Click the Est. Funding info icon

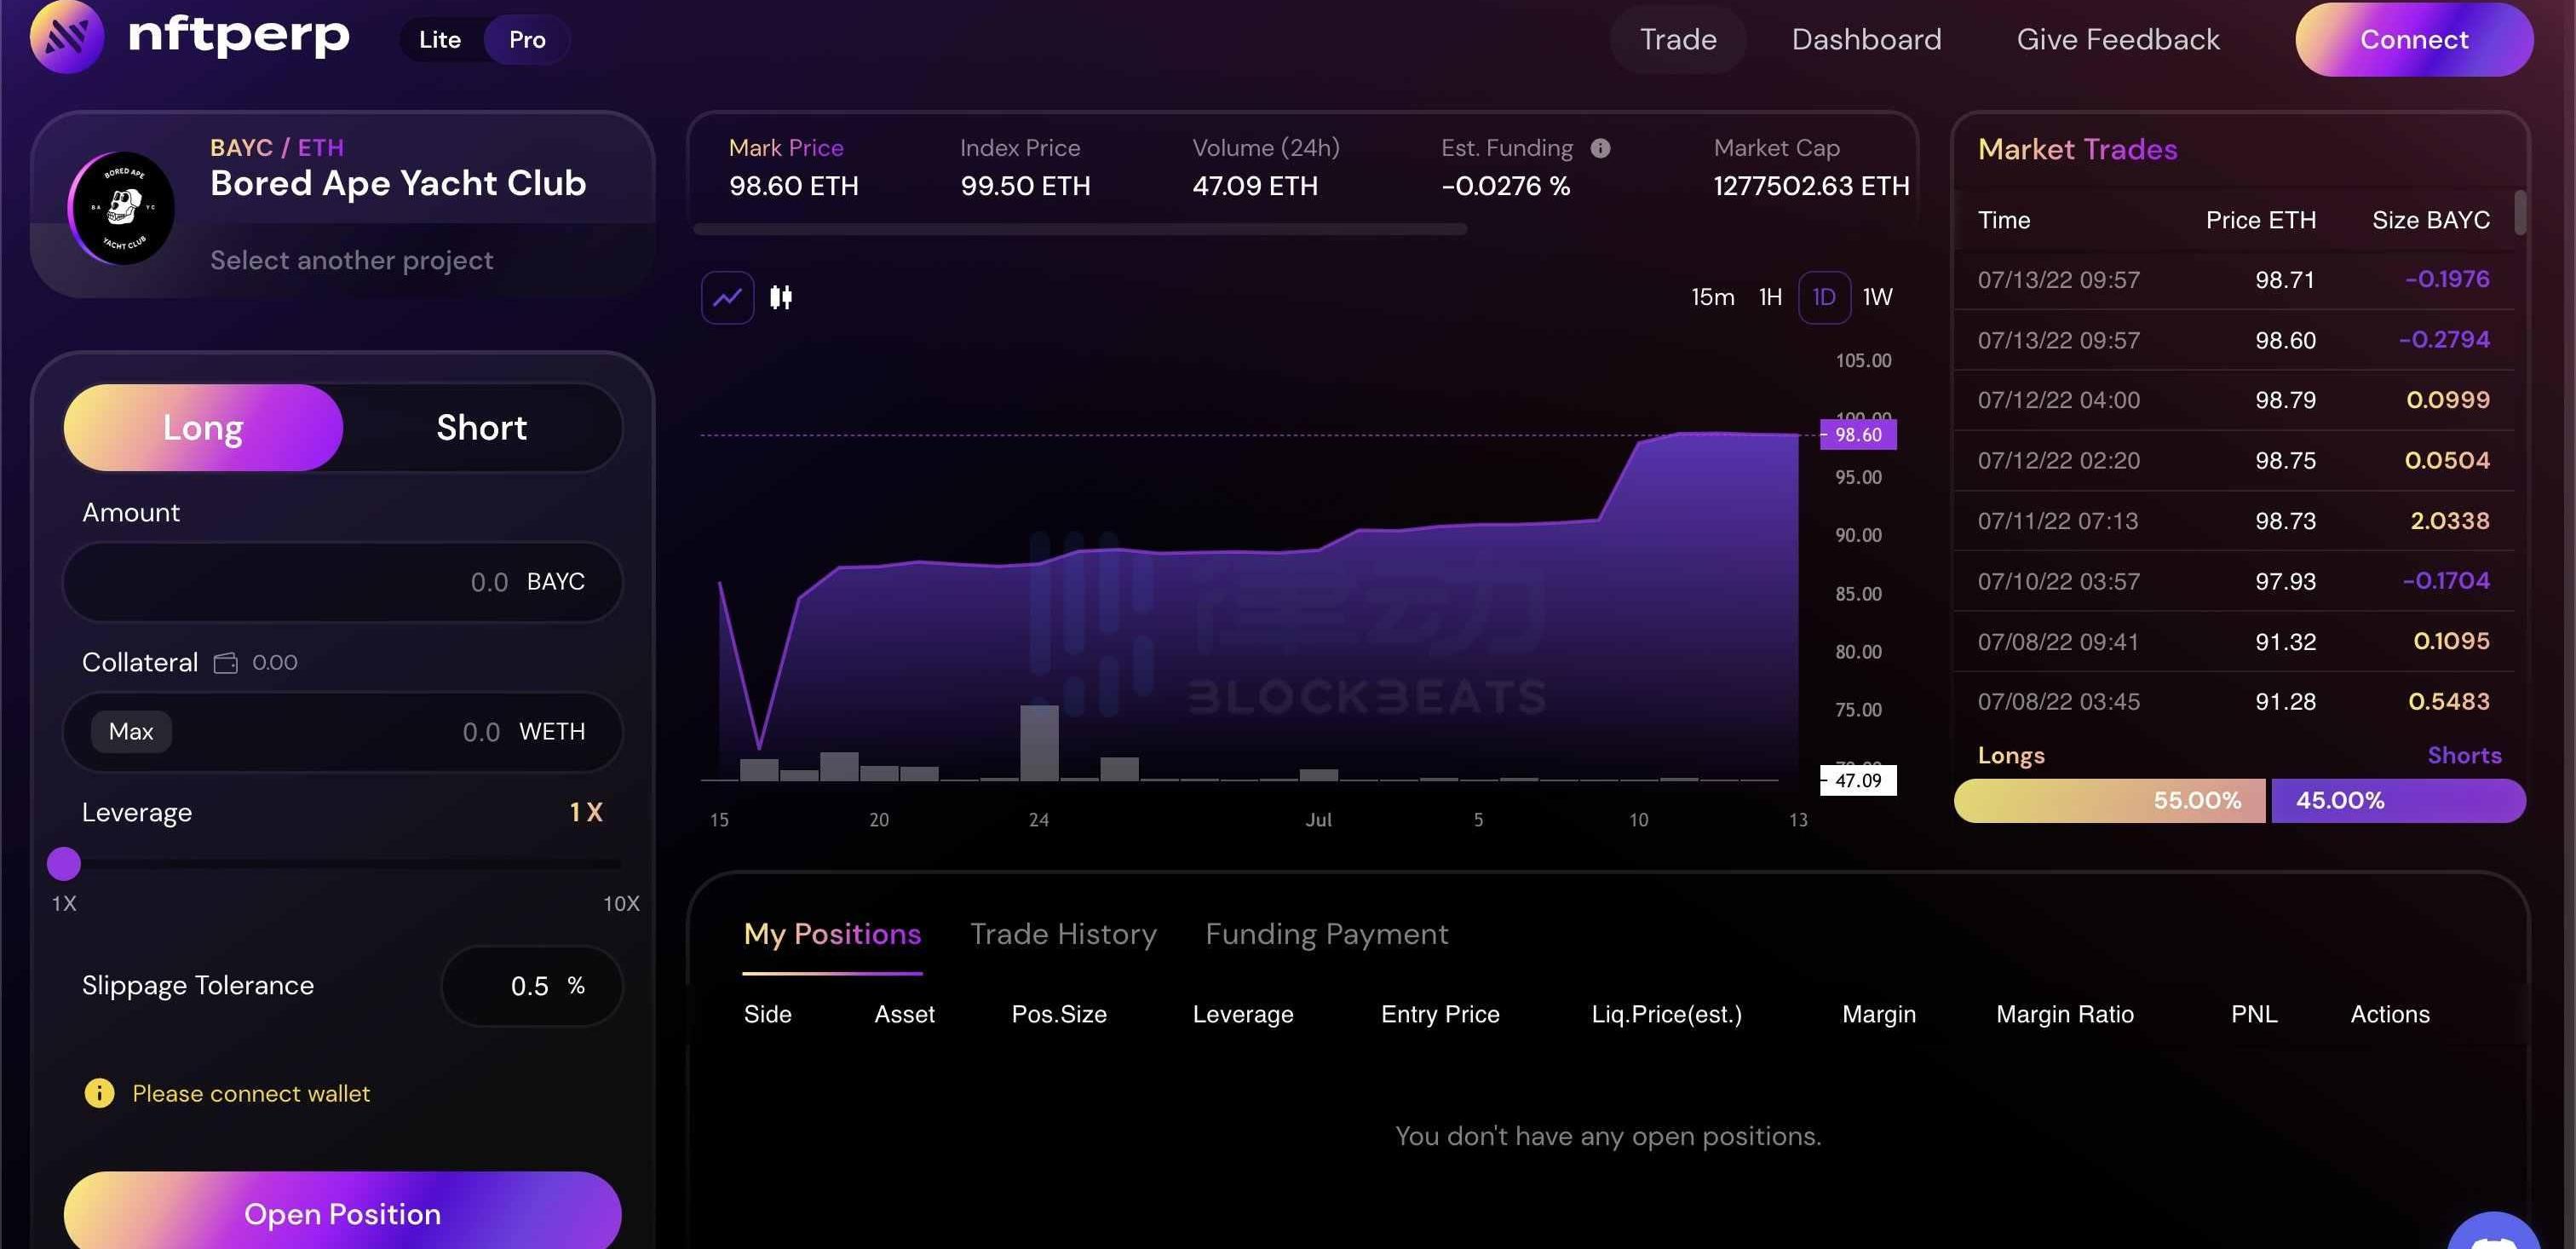coord(1600,148)
